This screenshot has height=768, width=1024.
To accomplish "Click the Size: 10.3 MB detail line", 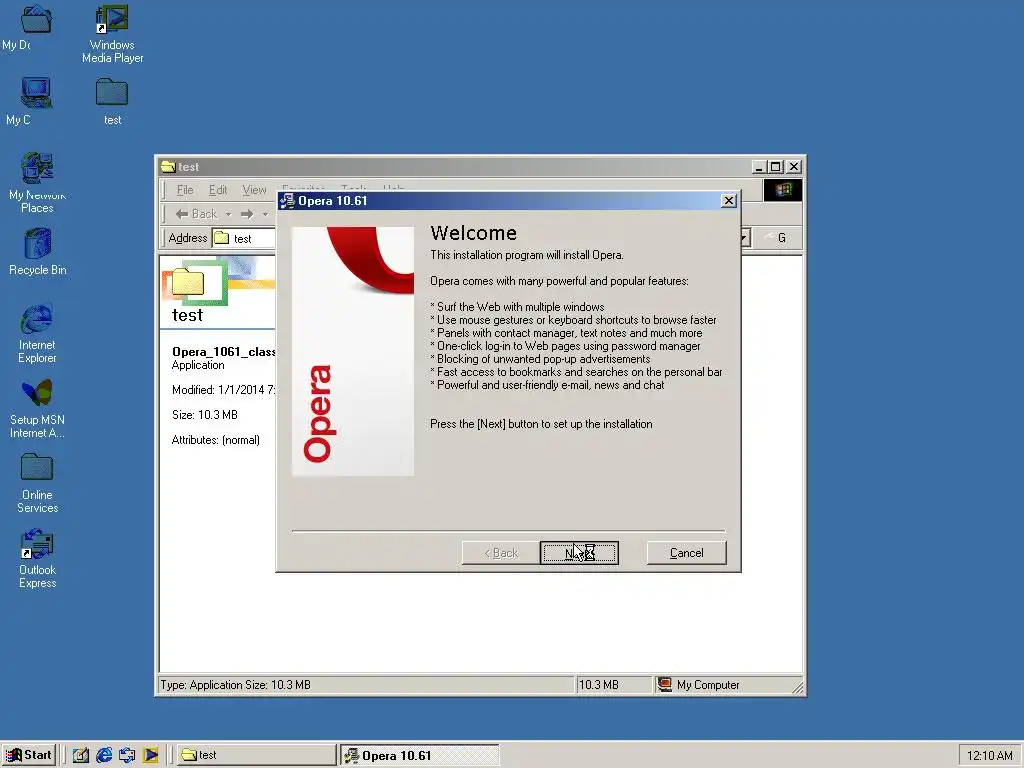I will click(204, 415).
